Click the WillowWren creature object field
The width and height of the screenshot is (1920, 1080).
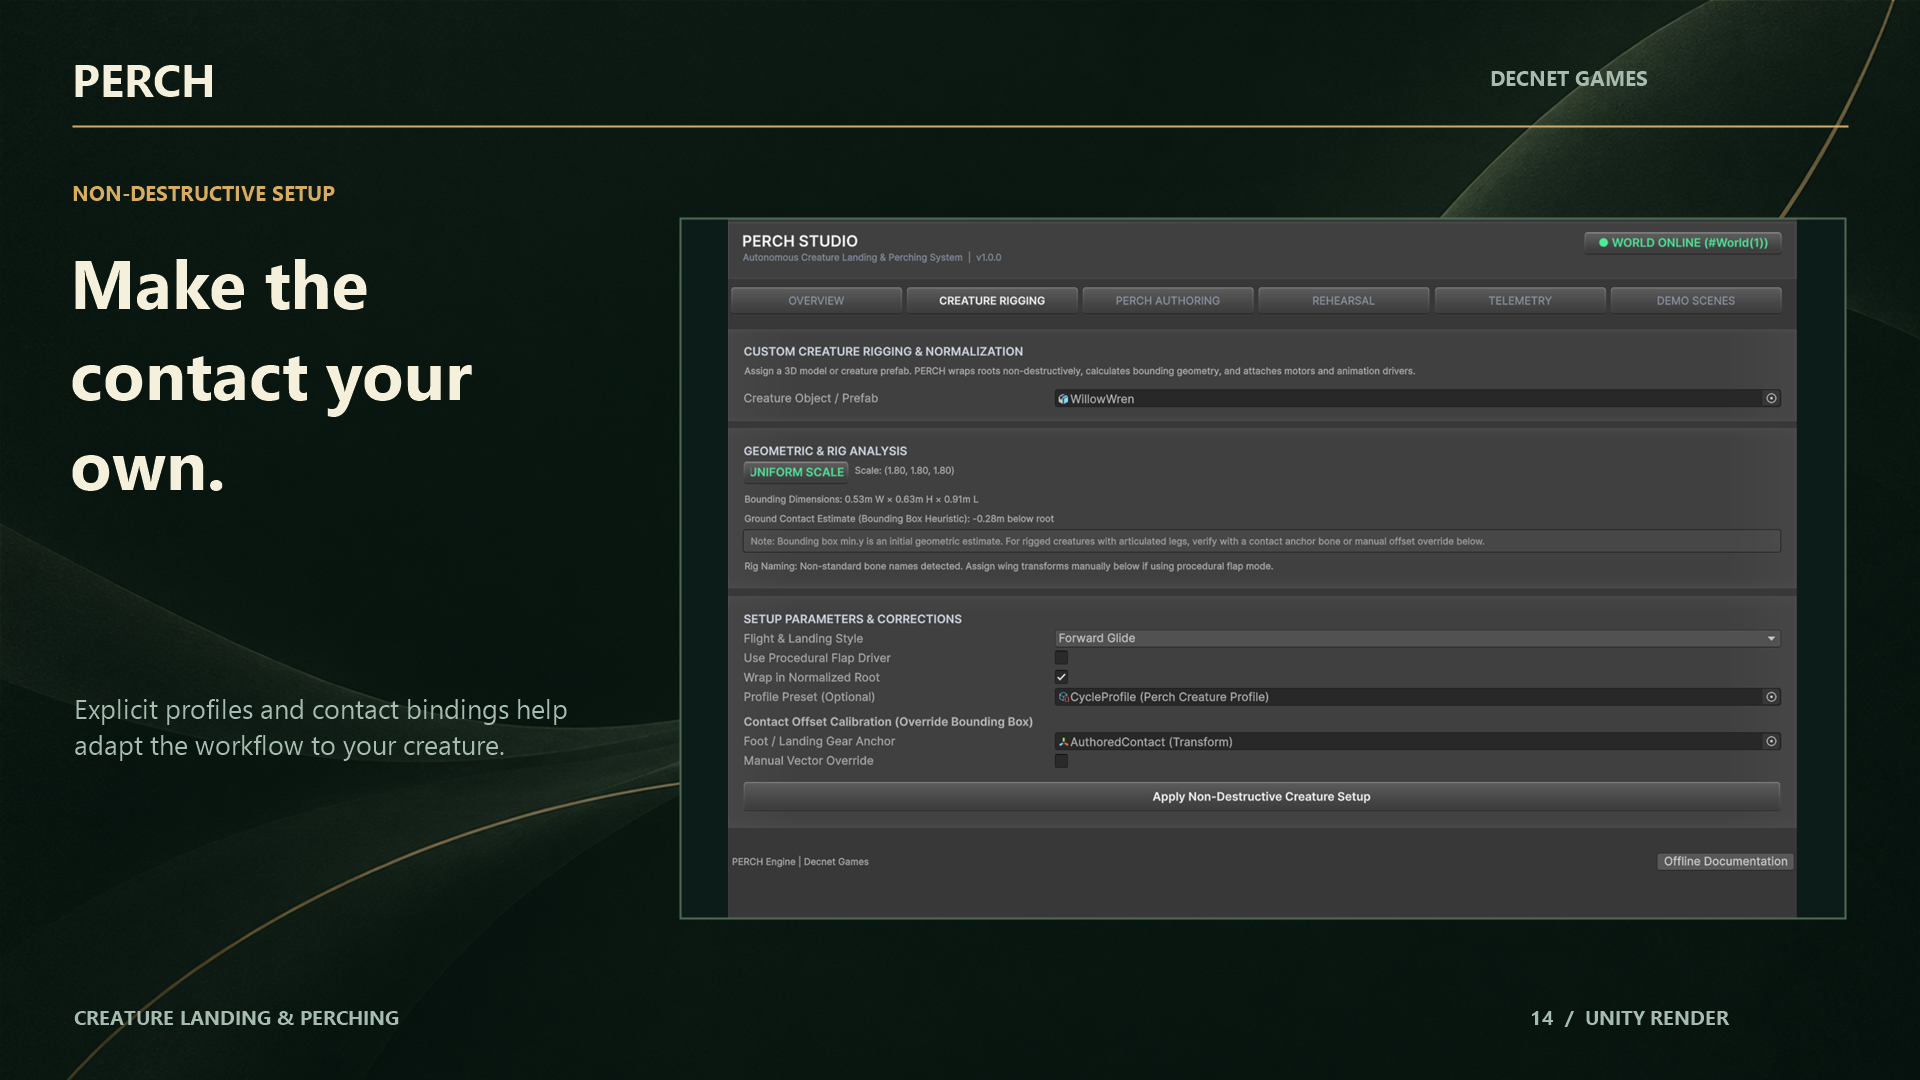pos(1417,399)
